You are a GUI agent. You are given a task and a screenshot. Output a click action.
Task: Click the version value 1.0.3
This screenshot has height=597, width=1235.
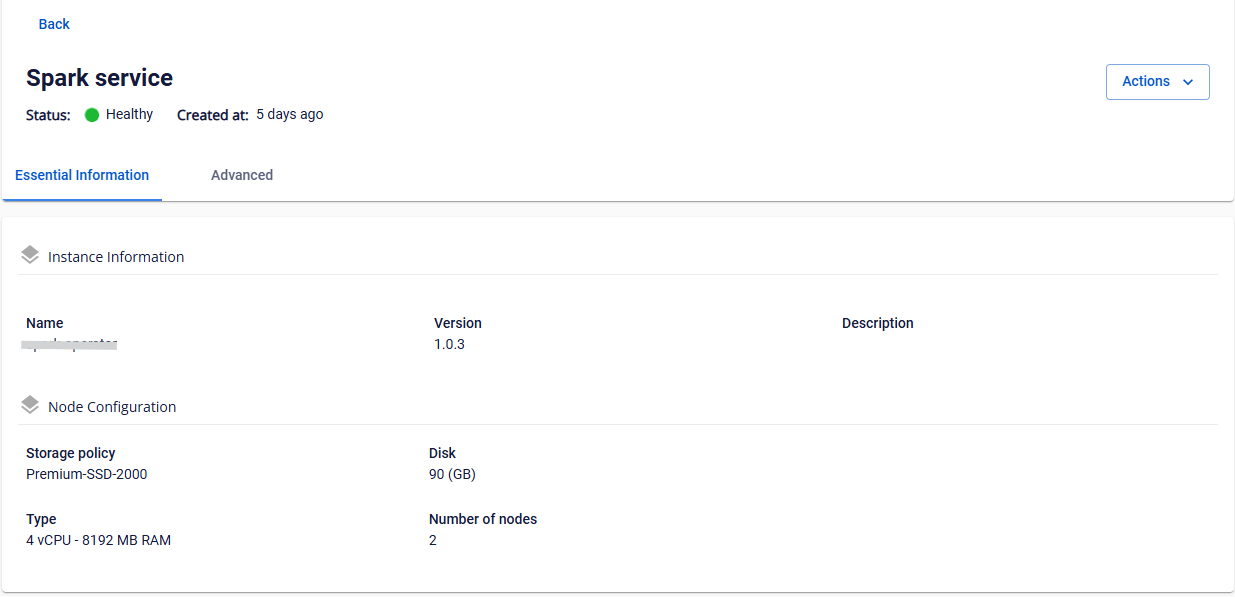[449, 344]
